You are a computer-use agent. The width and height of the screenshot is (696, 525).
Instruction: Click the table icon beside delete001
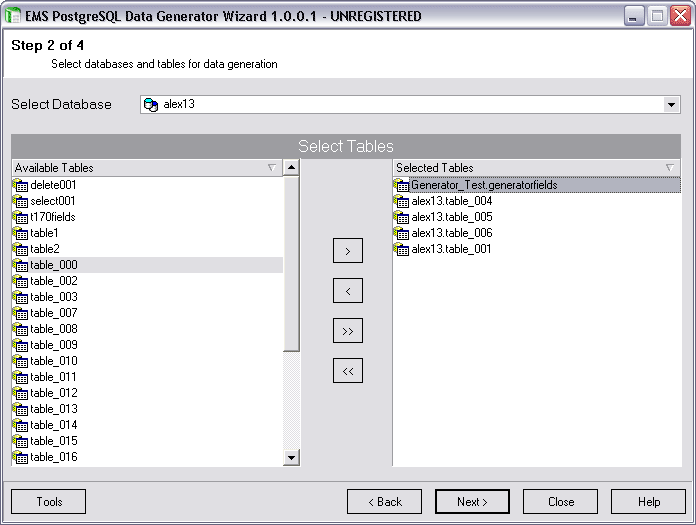20,185
